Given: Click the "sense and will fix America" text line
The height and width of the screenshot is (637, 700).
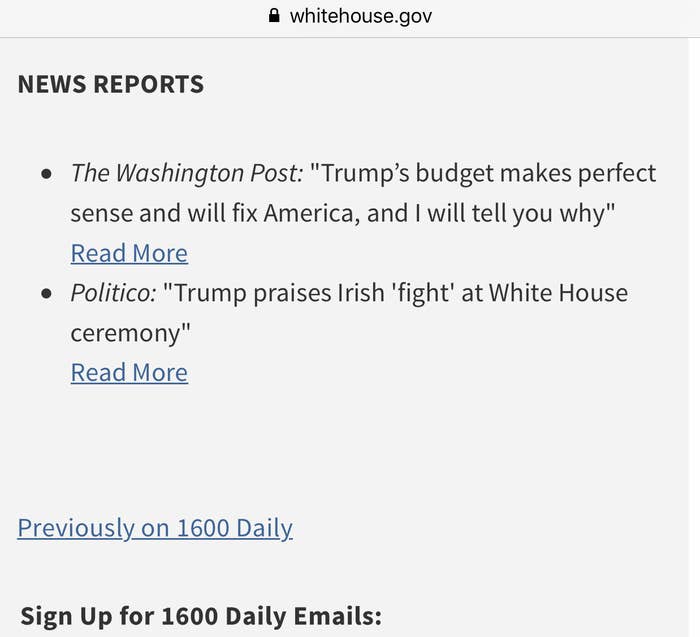Looking at the screenshot, I should 215,213.
